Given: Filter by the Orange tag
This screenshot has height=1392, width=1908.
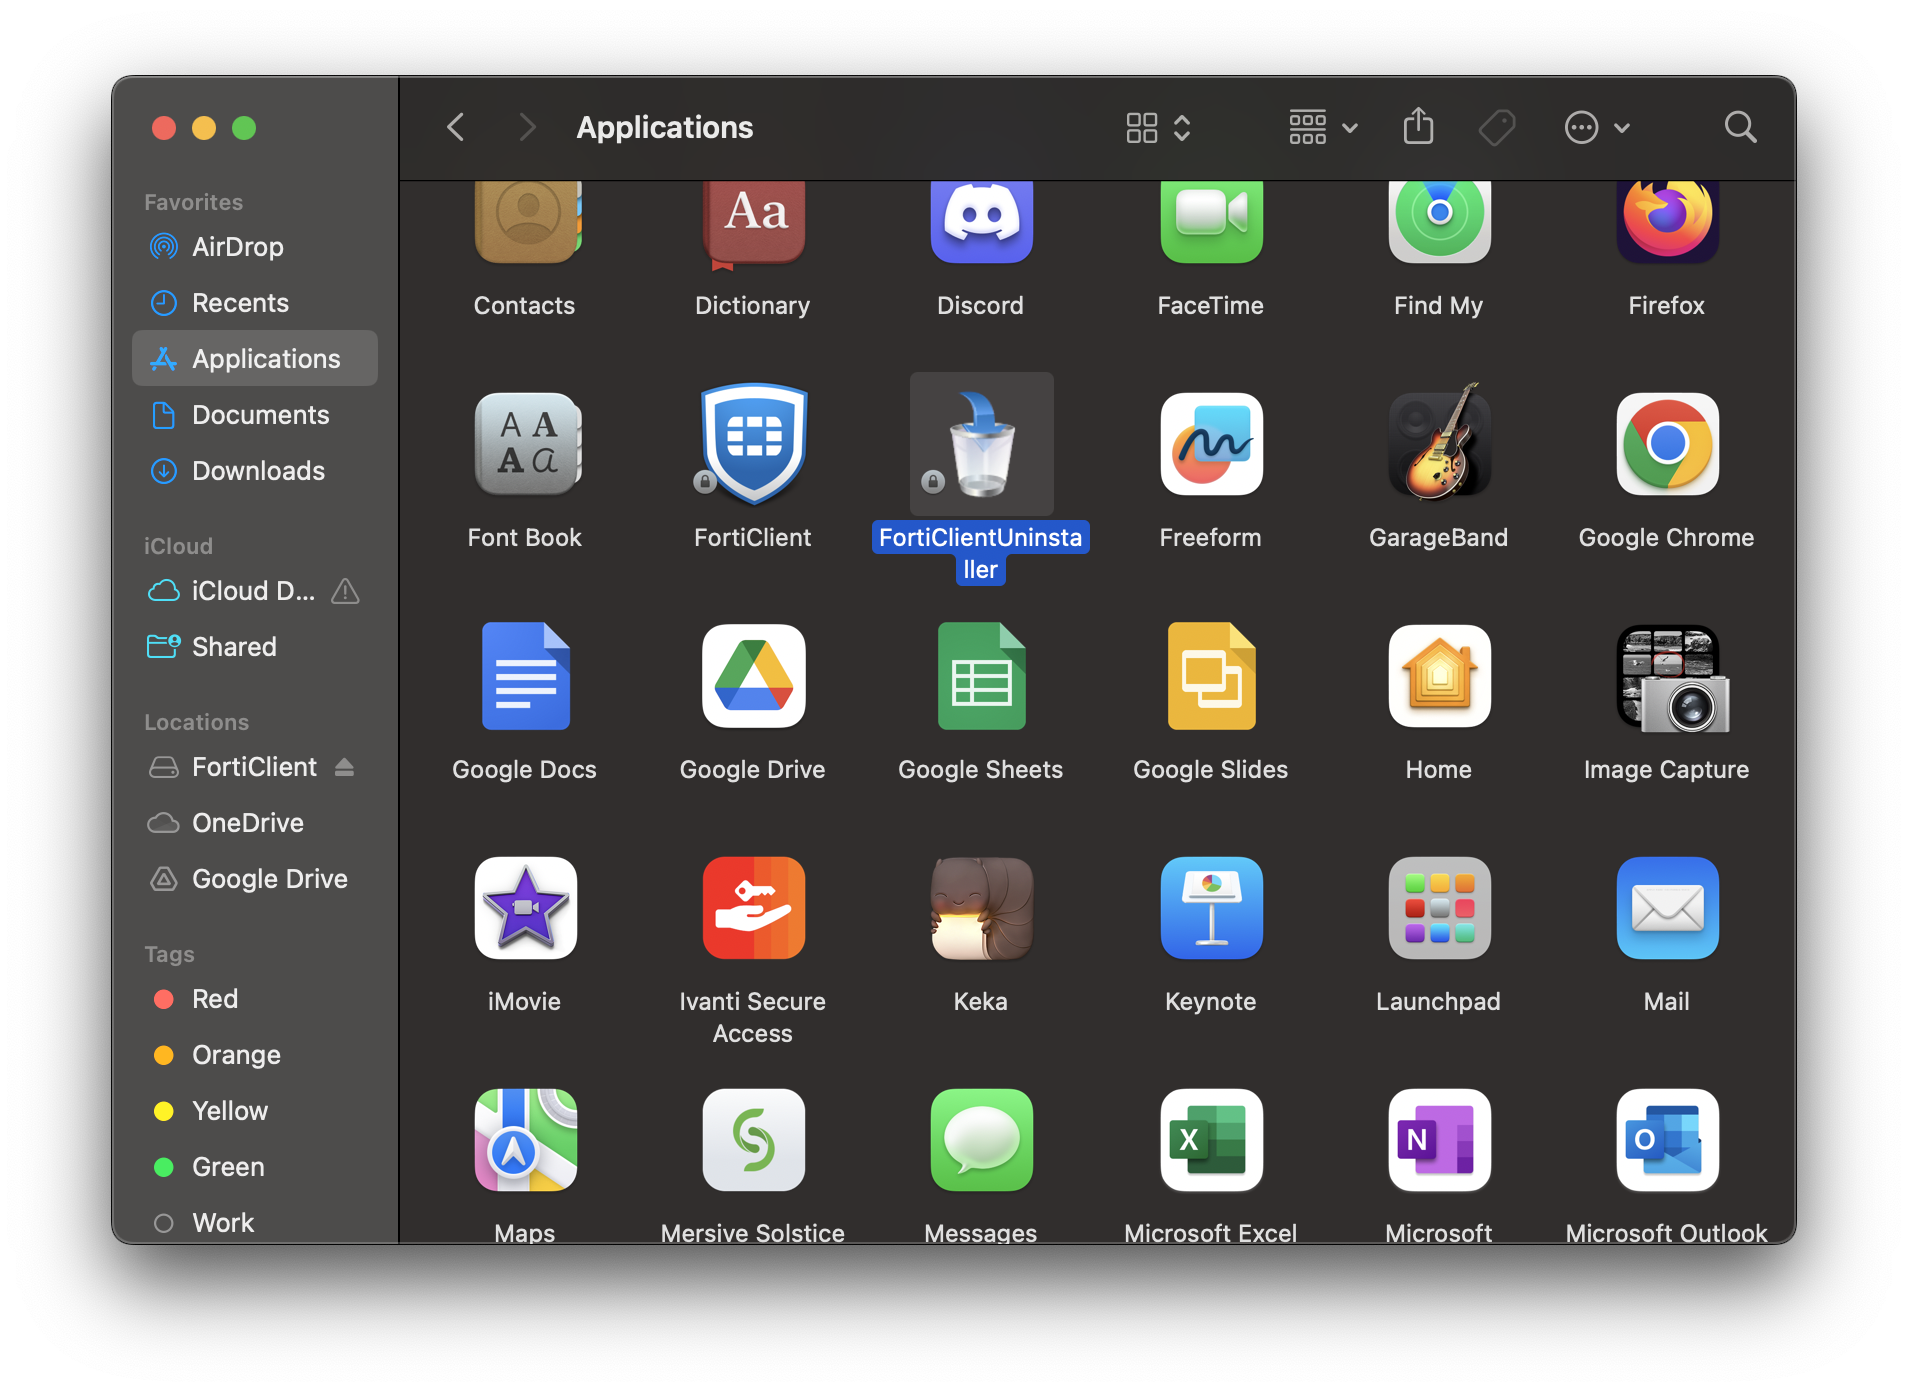Looking at the screenshot, I should (x=255, y=1055).
